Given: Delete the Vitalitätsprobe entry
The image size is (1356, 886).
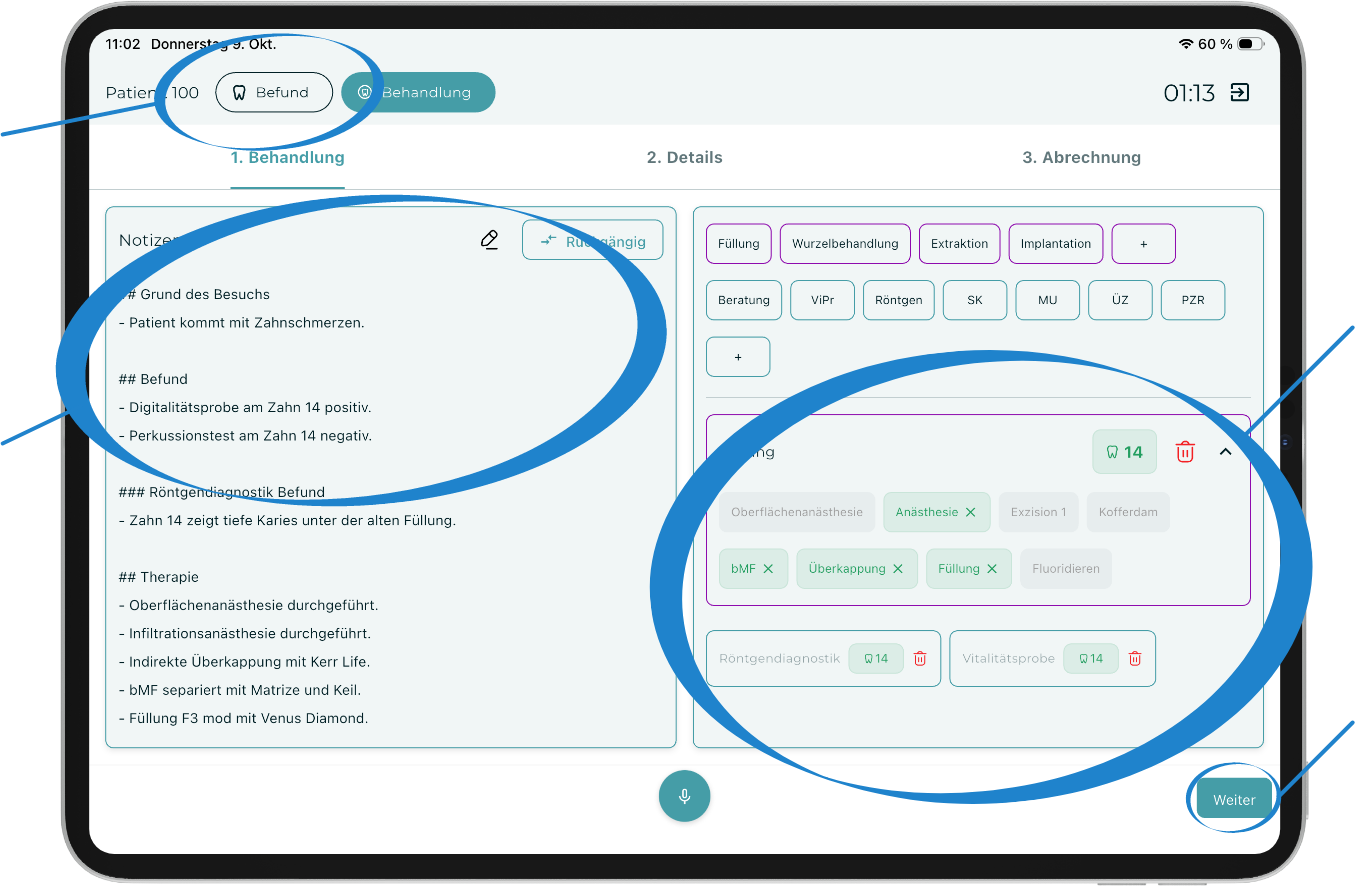Looking at the screenshot, I should [1135, 659].
